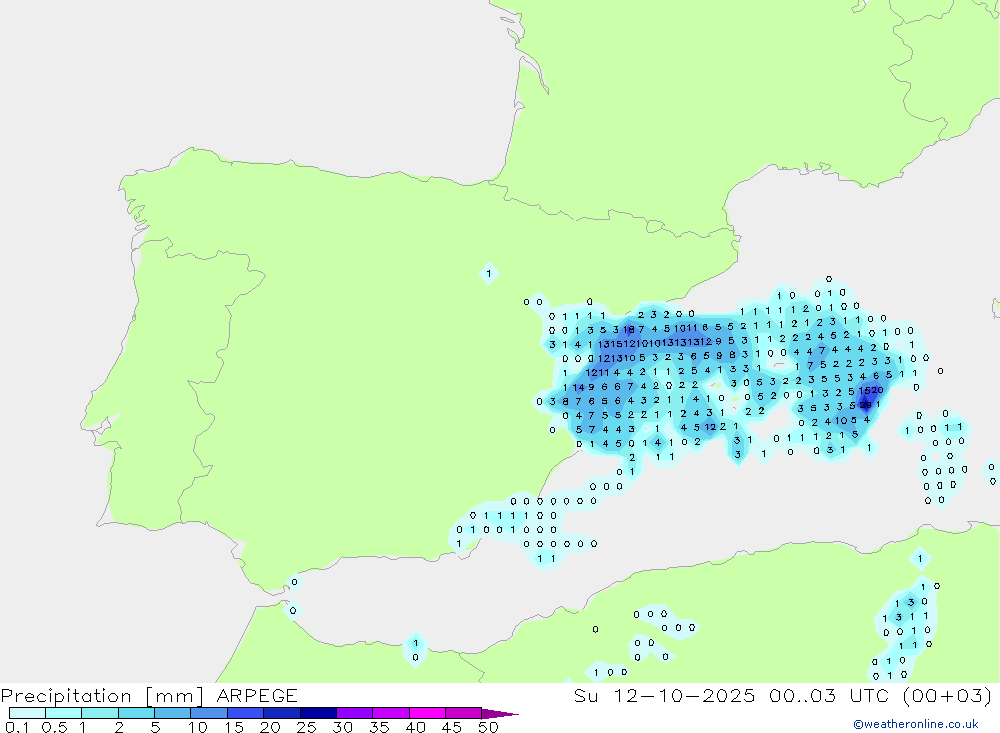1000x733 pixels.
Task: Choose the 25–30 mm navy legend swatch
Action: (318, 713)
